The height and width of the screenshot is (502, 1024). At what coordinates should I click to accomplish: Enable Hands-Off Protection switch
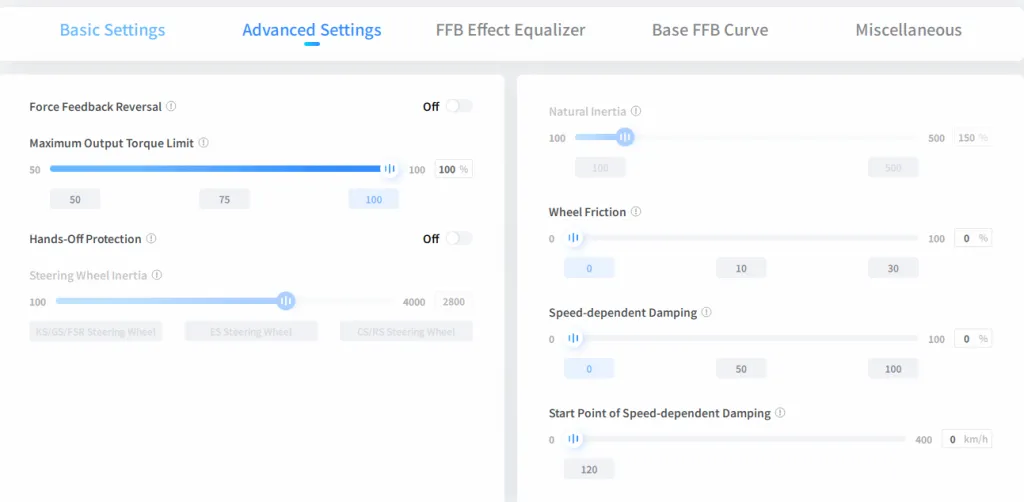[458, 239]
